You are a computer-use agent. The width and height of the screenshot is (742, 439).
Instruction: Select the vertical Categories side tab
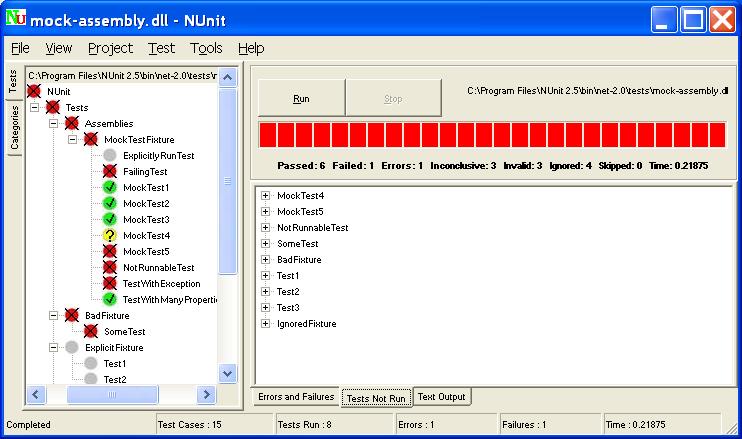(15, 127)
